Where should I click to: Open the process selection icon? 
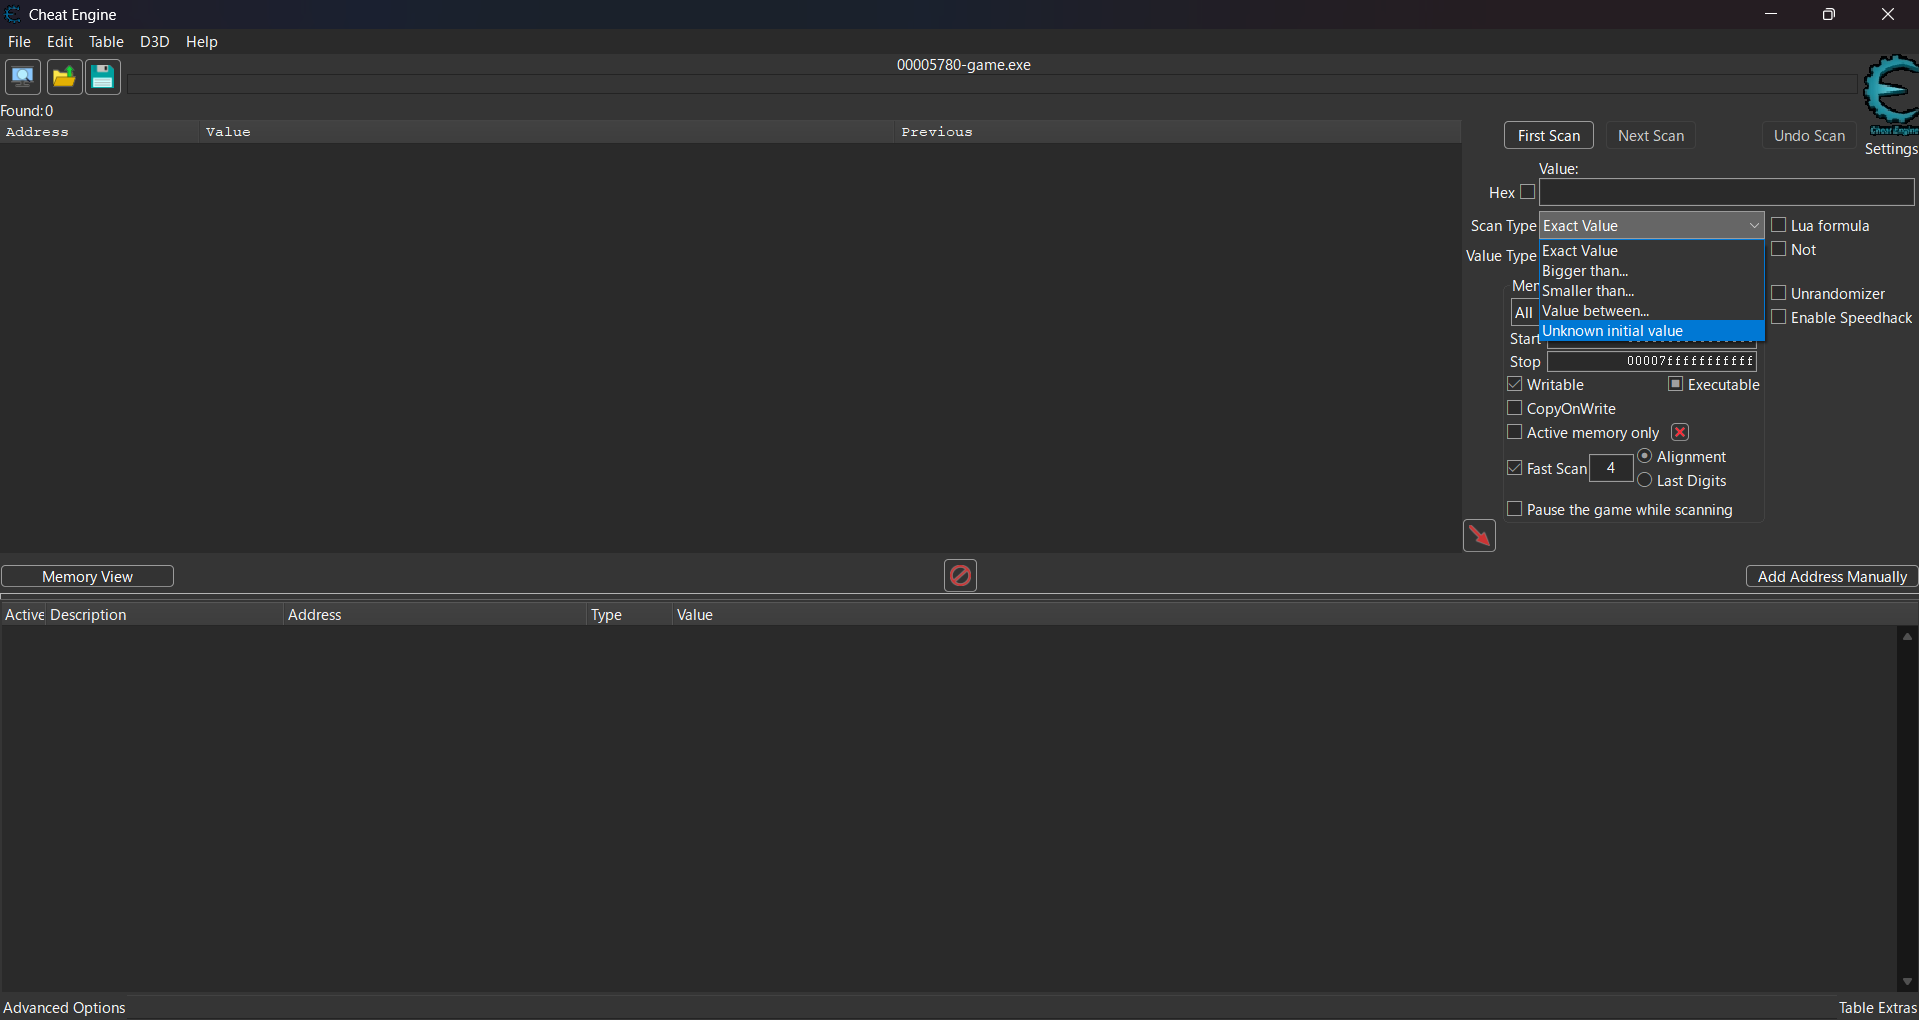point(22,77)
